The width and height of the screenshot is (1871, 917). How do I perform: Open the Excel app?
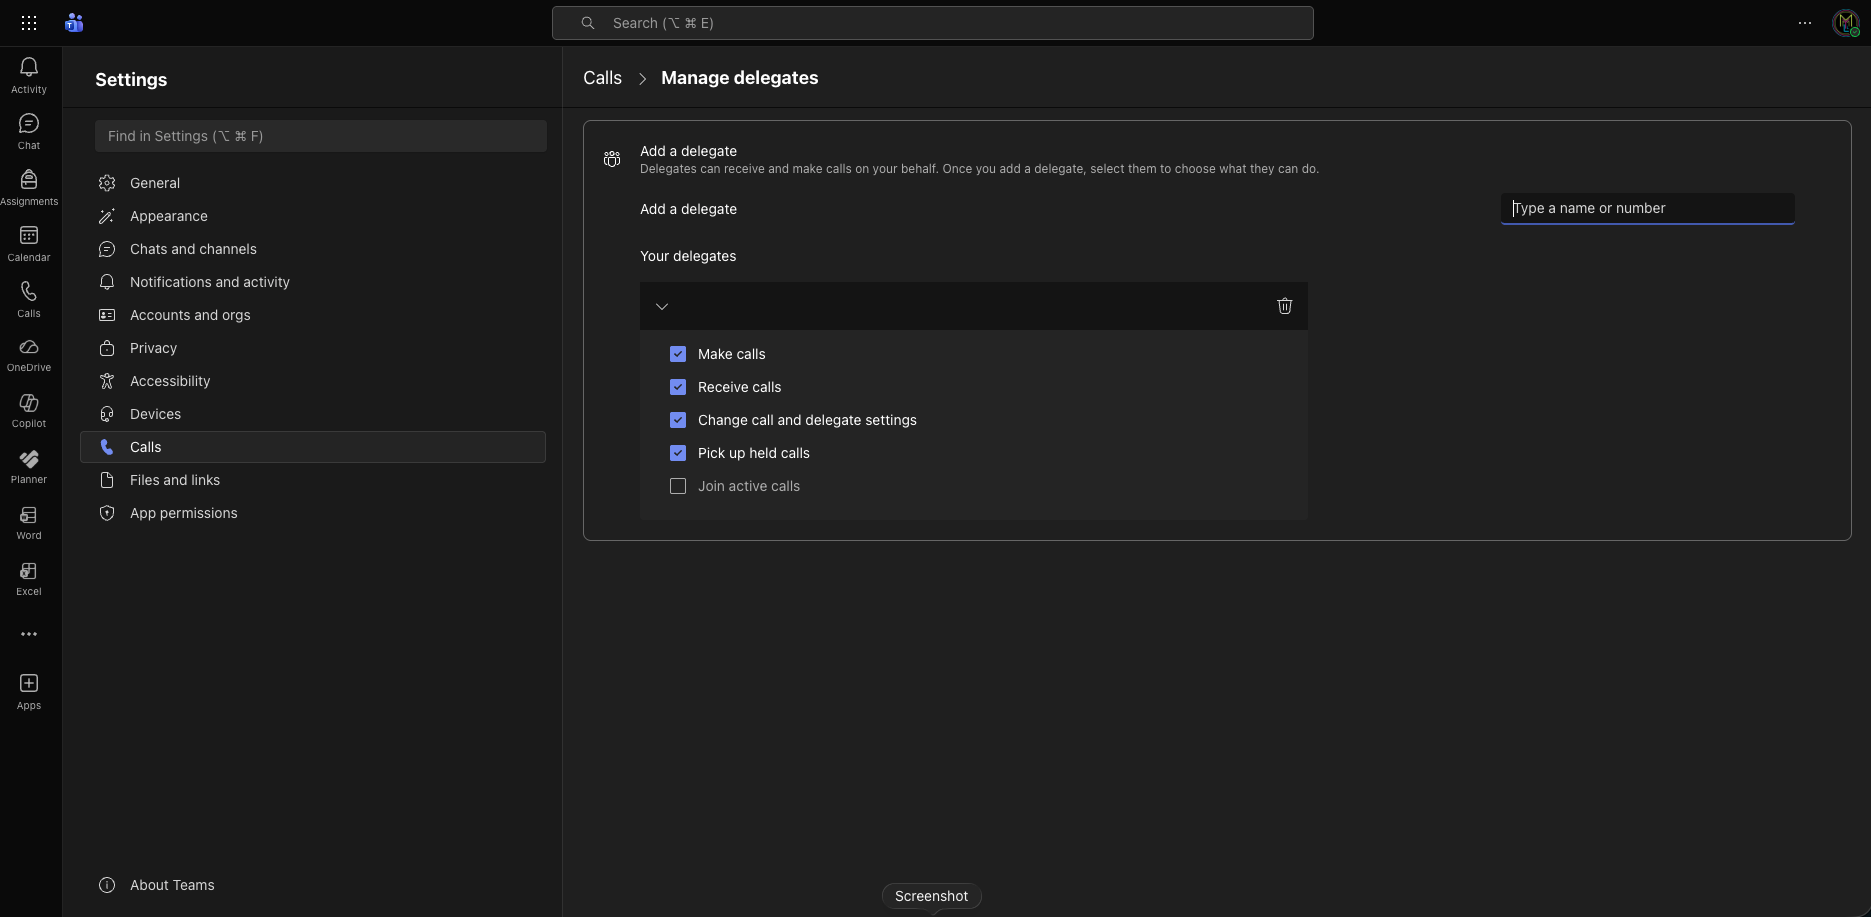click(29, 579)
